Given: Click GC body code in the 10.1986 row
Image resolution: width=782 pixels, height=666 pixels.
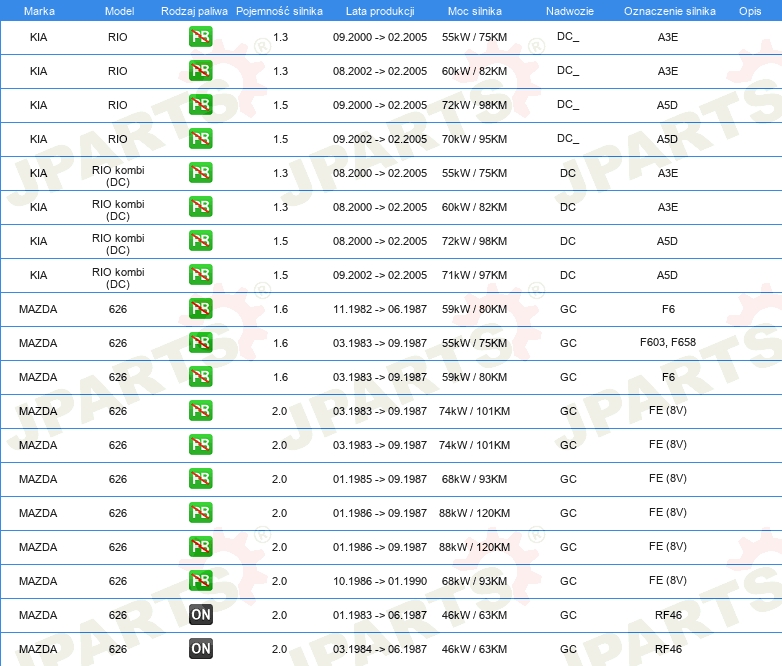Looking at the screenshot, I should (568, 581).
